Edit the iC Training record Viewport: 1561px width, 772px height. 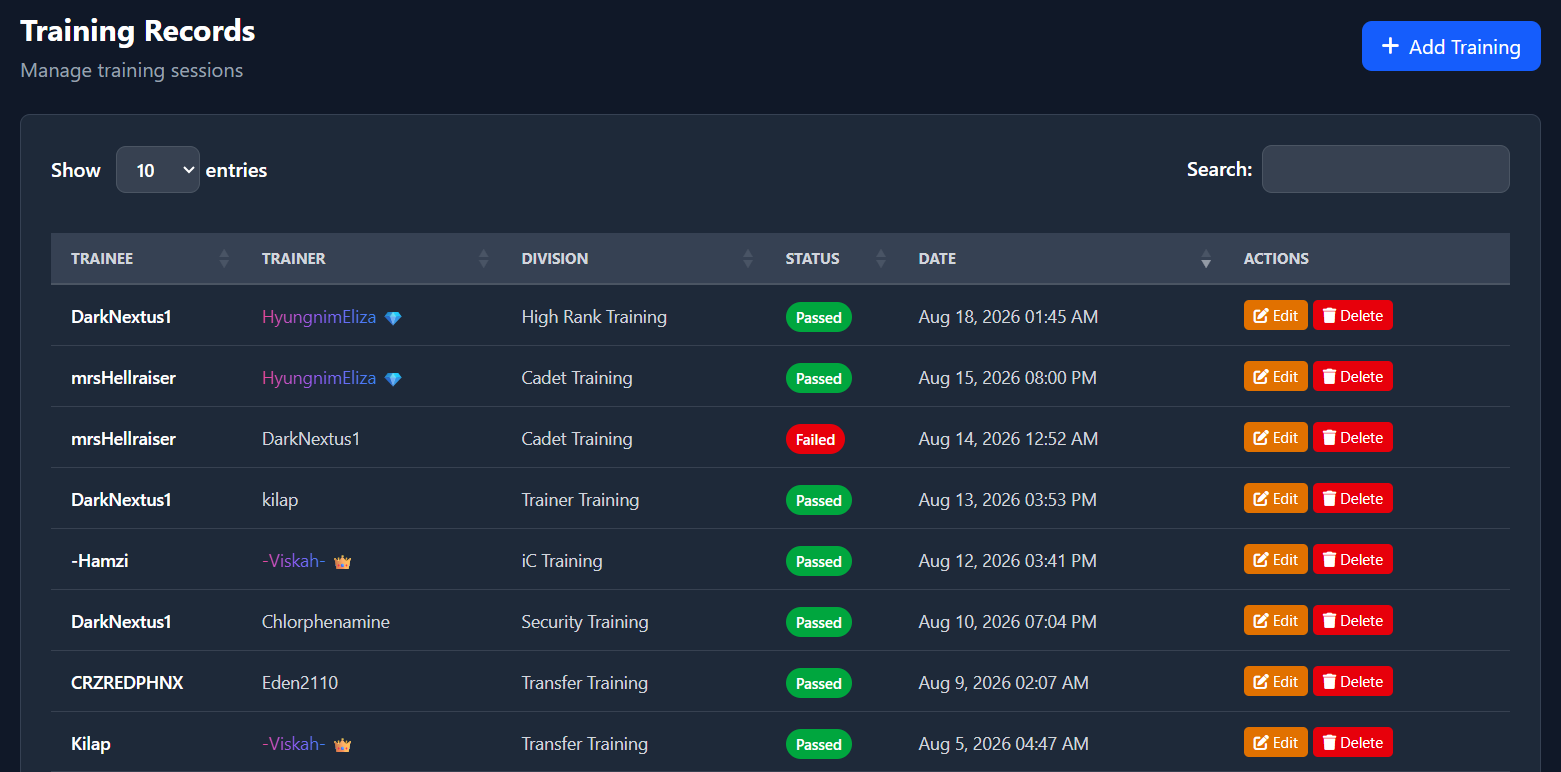[1275, 559]
